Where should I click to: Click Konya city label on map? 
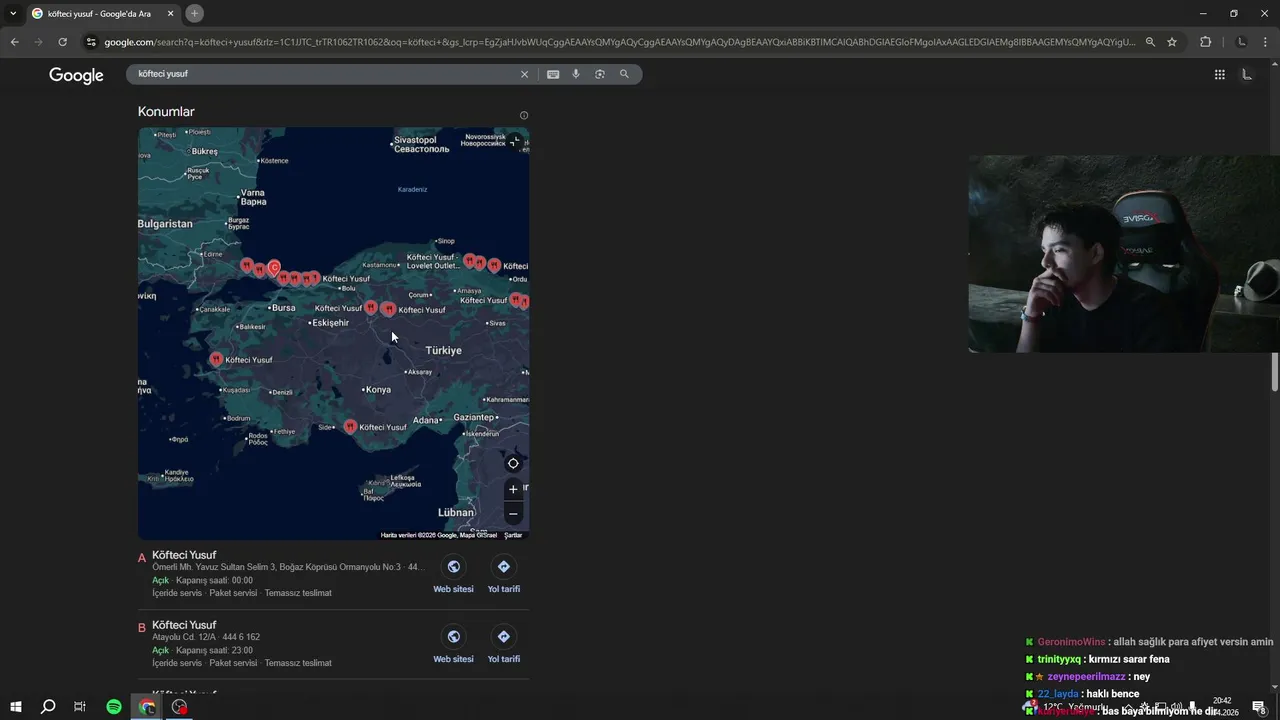(x=378, y=390)
